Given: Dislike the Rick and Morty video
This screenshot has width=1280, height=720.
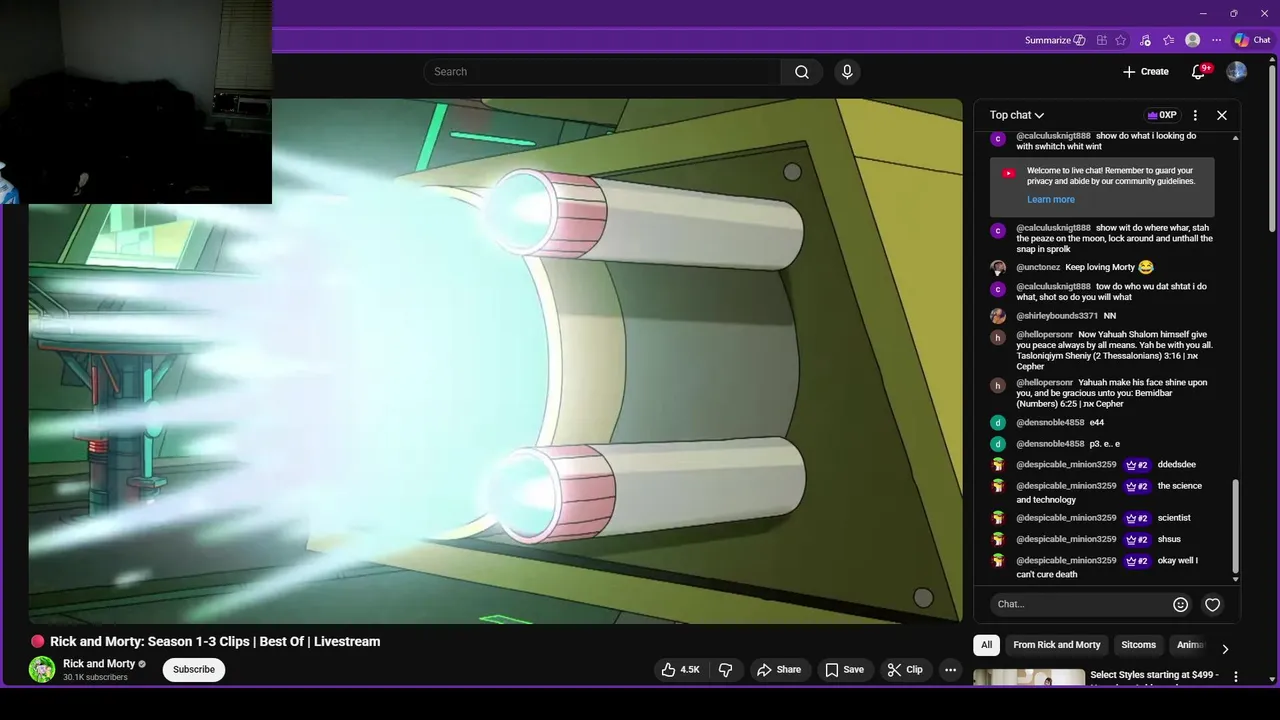Looking at the screenshot, I should click(x=727, y=670).
